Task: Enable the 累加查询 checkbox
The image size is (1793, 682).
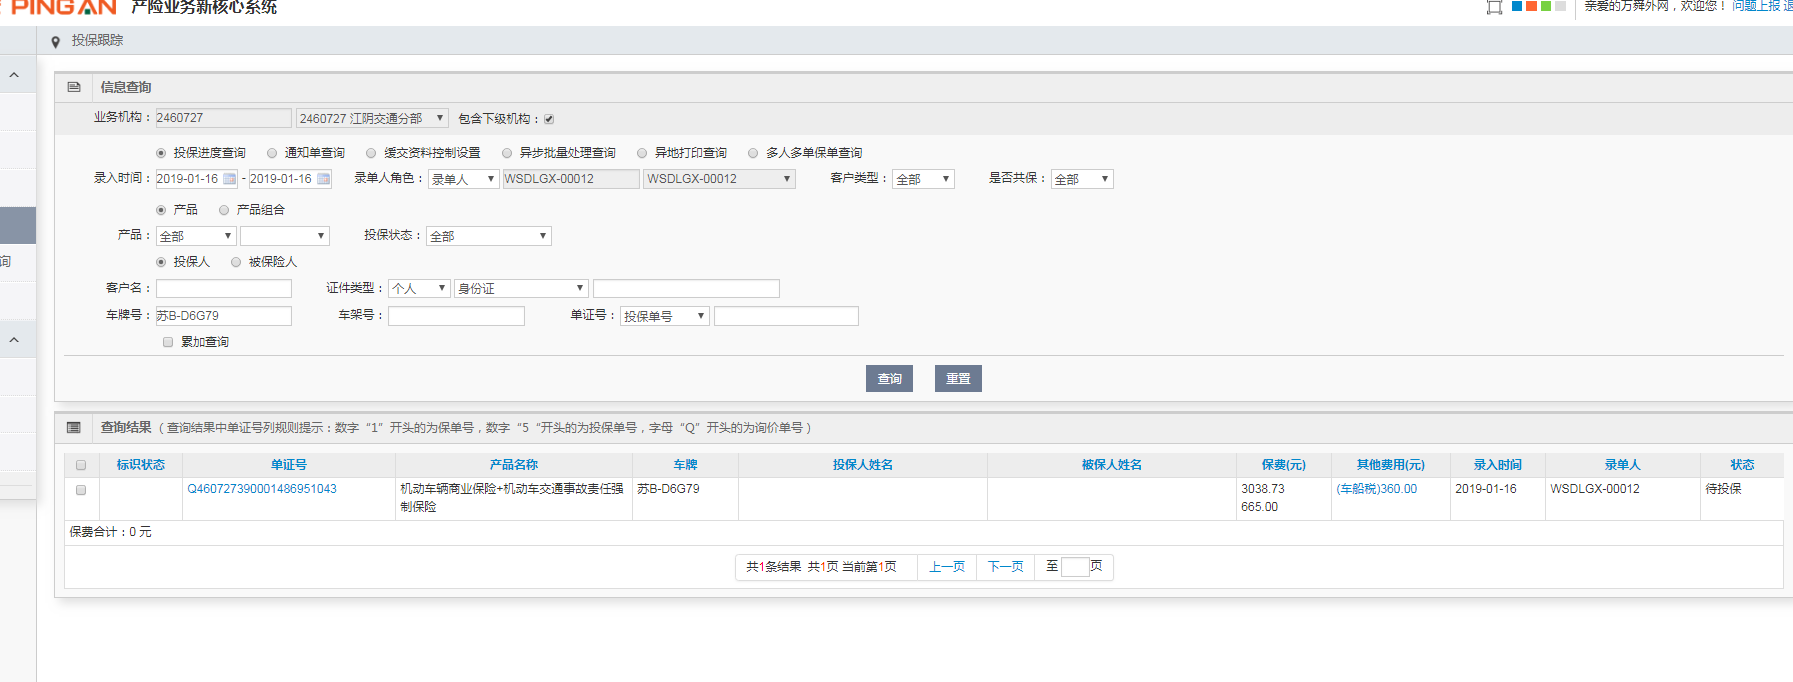Action: coord(168,342)
